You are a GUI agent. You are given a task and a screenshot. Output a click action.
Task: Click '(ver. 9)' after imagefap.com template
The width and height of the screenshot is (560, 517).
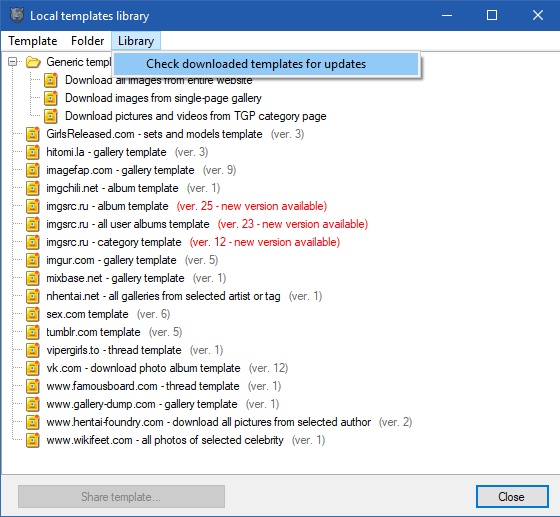(219, 170)
